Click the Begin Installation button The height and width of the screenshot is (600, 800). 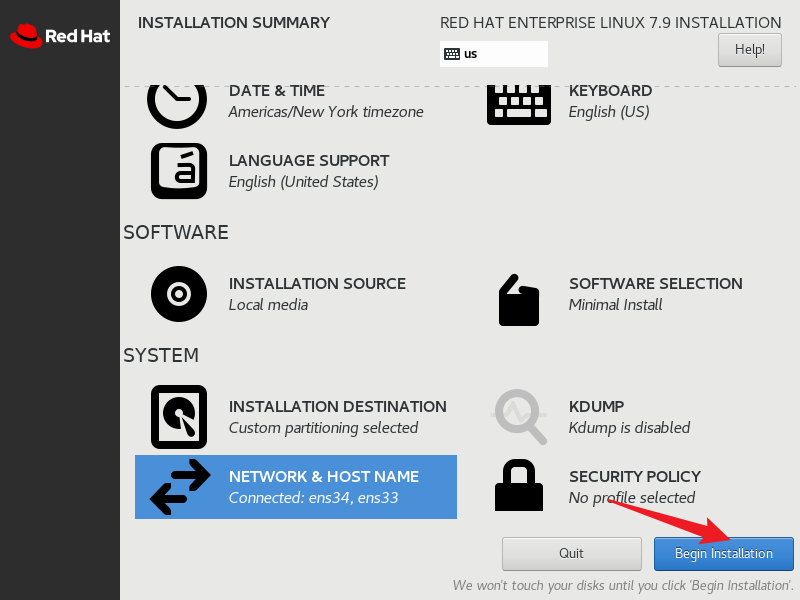[x=723, y=554]
